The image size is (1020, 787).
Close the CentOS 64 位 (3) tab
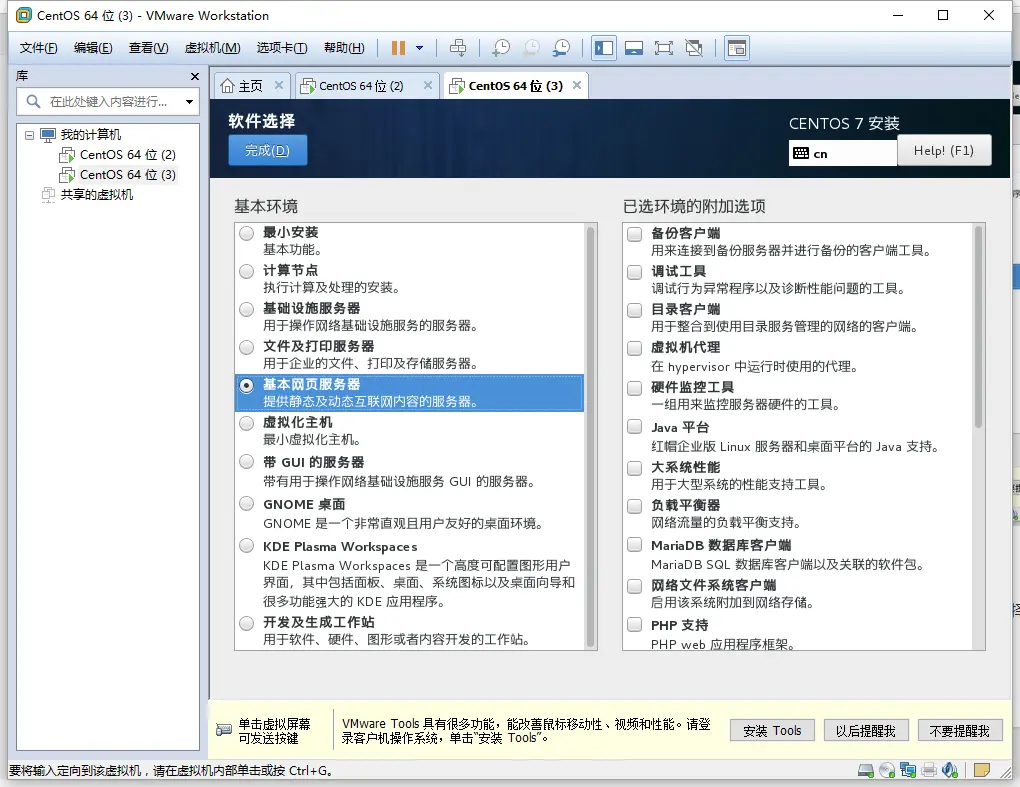[576, 85]
